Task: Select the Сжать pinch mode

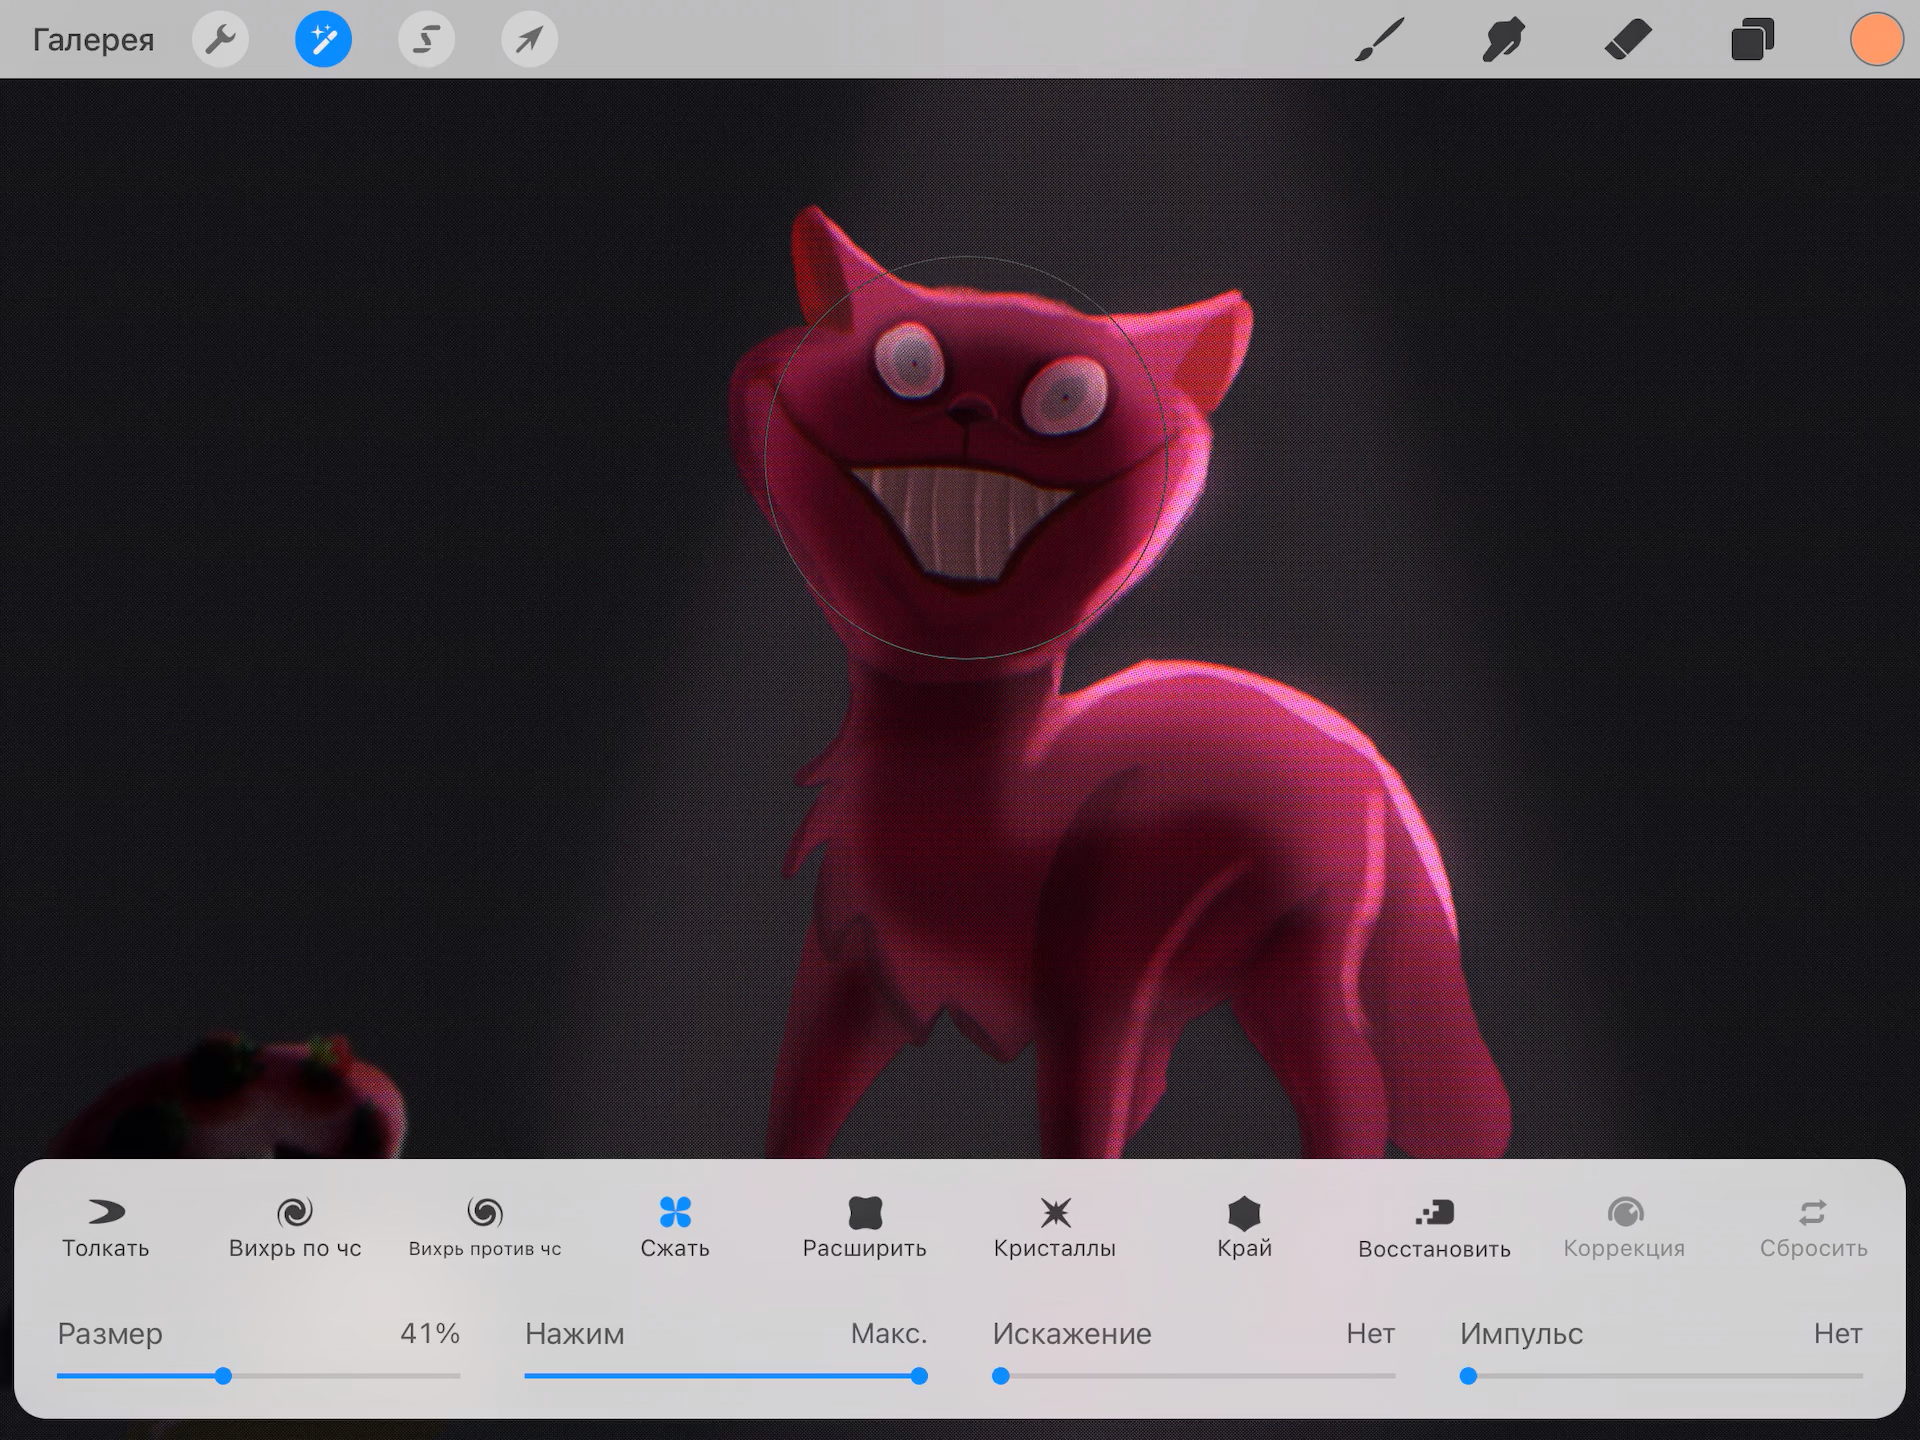Action: (x=675, y=1228)
